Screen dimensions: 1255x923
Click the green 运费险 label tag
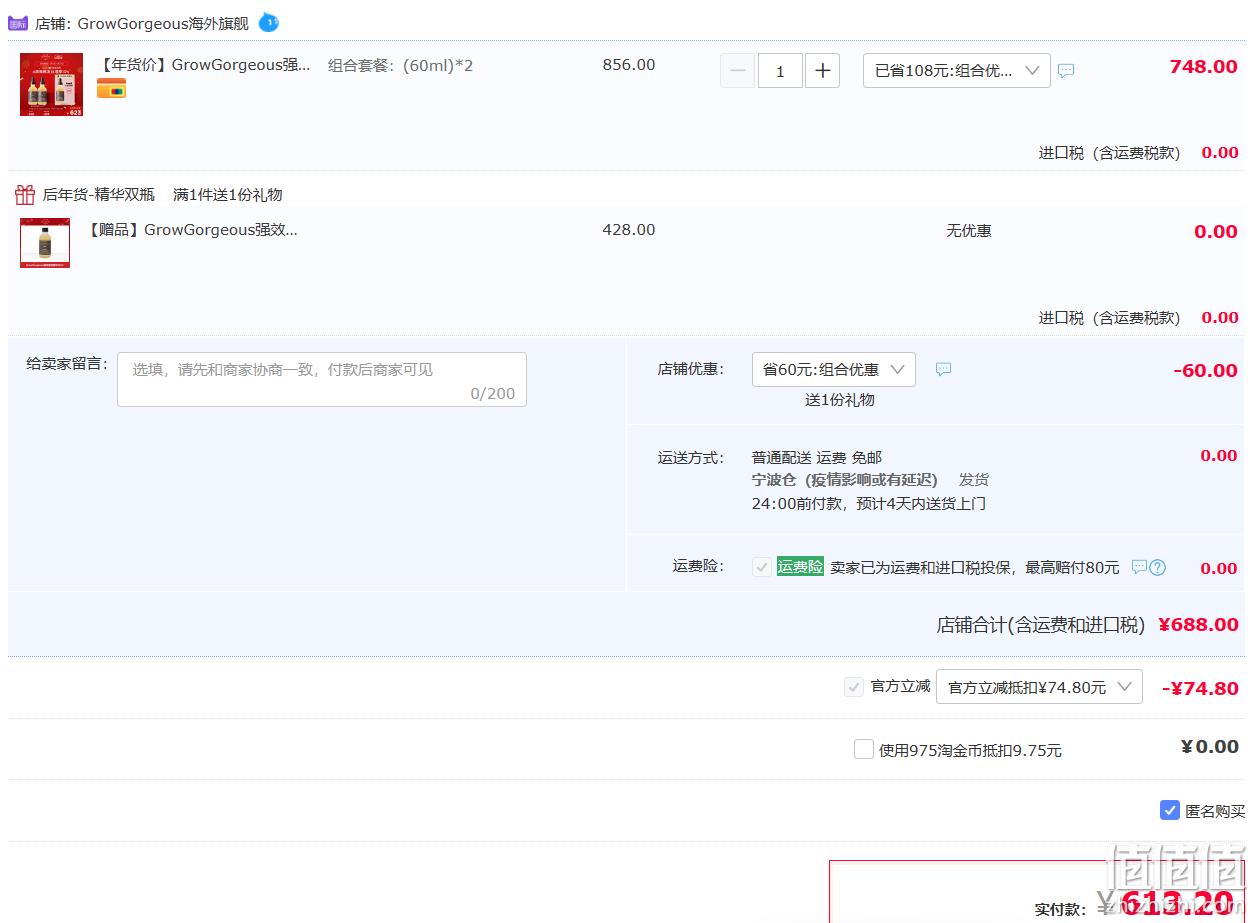click(800, 567)
